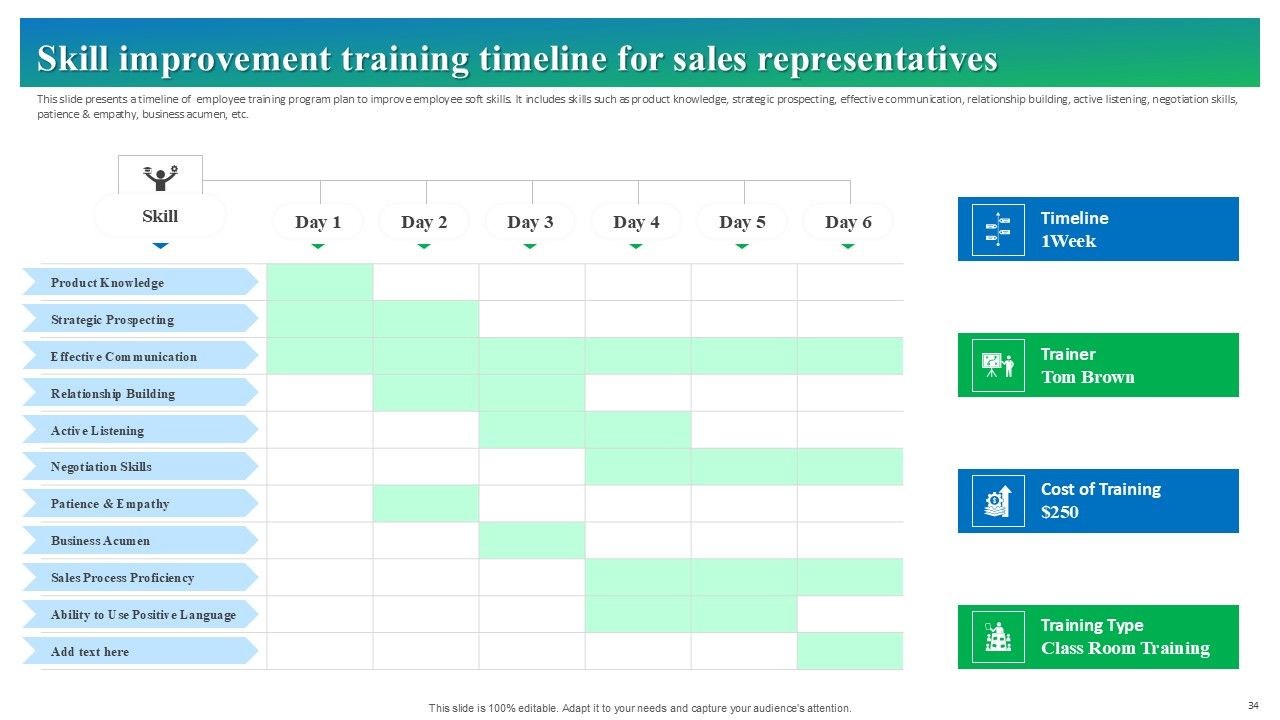Select the slide title heading text
The width and height of the screenshot is (1280, 720).
coord(517,60)
